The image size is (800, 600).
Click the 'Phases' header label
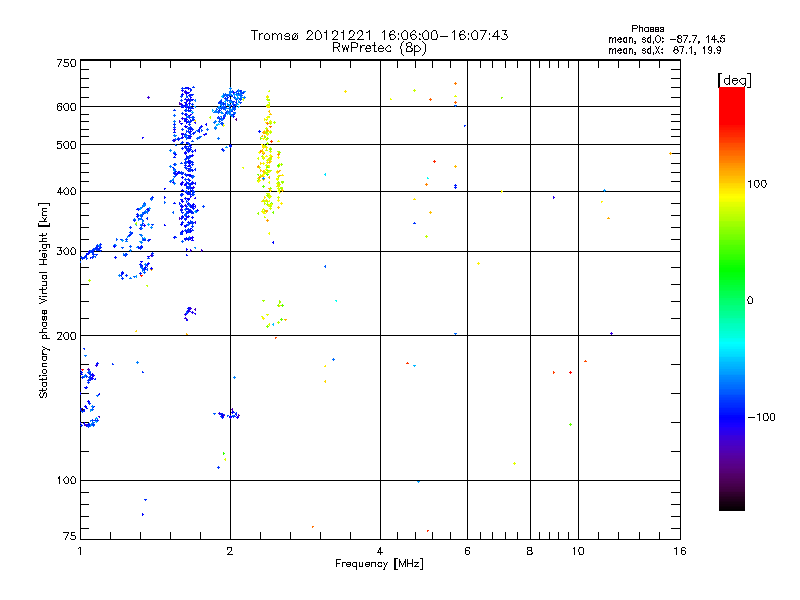[x=647, y=29]
